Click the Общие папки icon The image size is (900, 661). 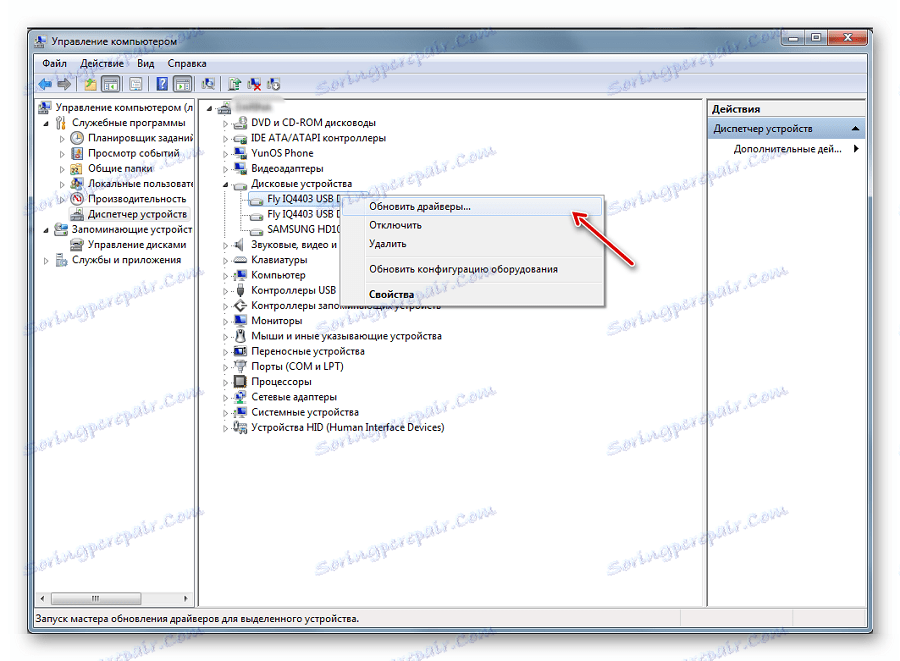[x=77, y=169]
